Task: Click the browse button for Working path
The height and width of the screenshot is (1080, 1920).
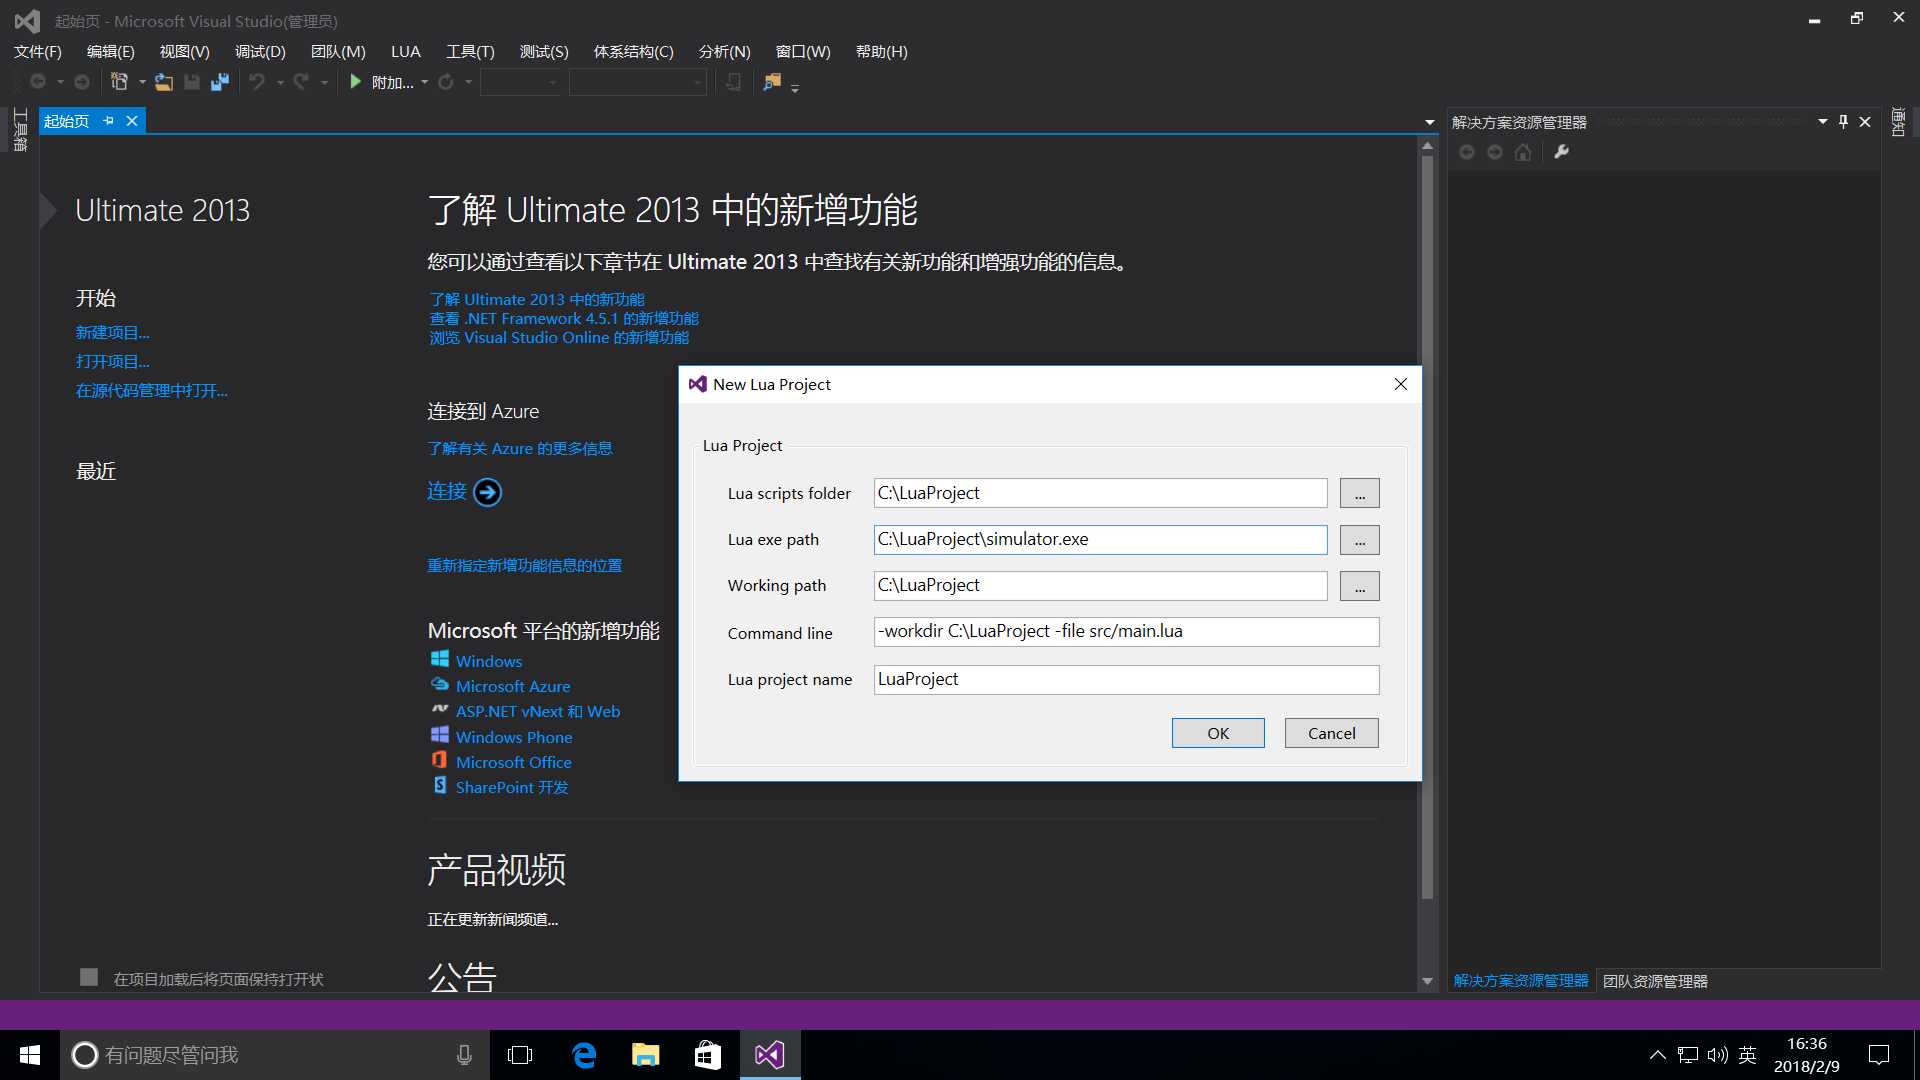Action: point(1358,585)
